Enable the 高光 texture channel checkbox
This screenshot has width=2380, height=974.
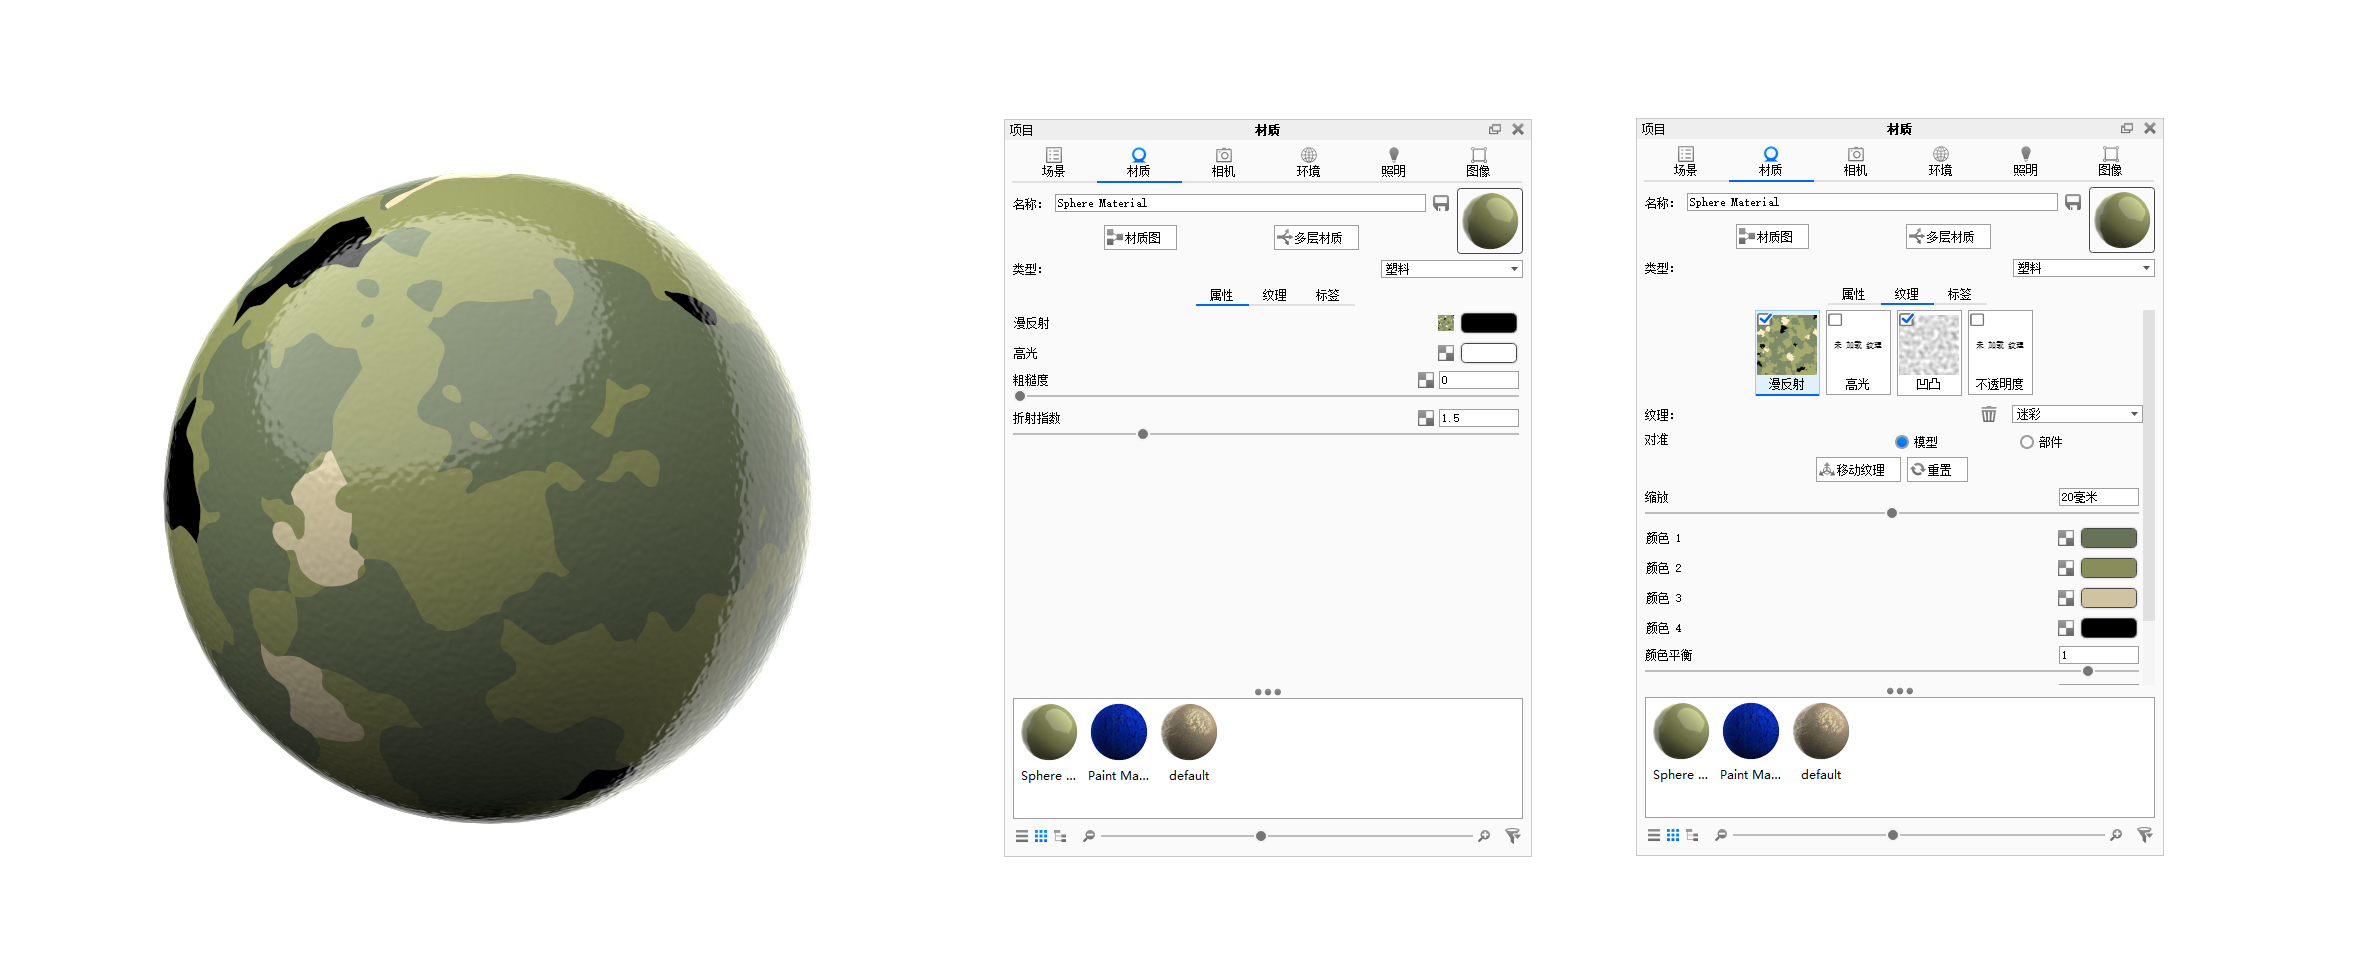coord(1836,320)
